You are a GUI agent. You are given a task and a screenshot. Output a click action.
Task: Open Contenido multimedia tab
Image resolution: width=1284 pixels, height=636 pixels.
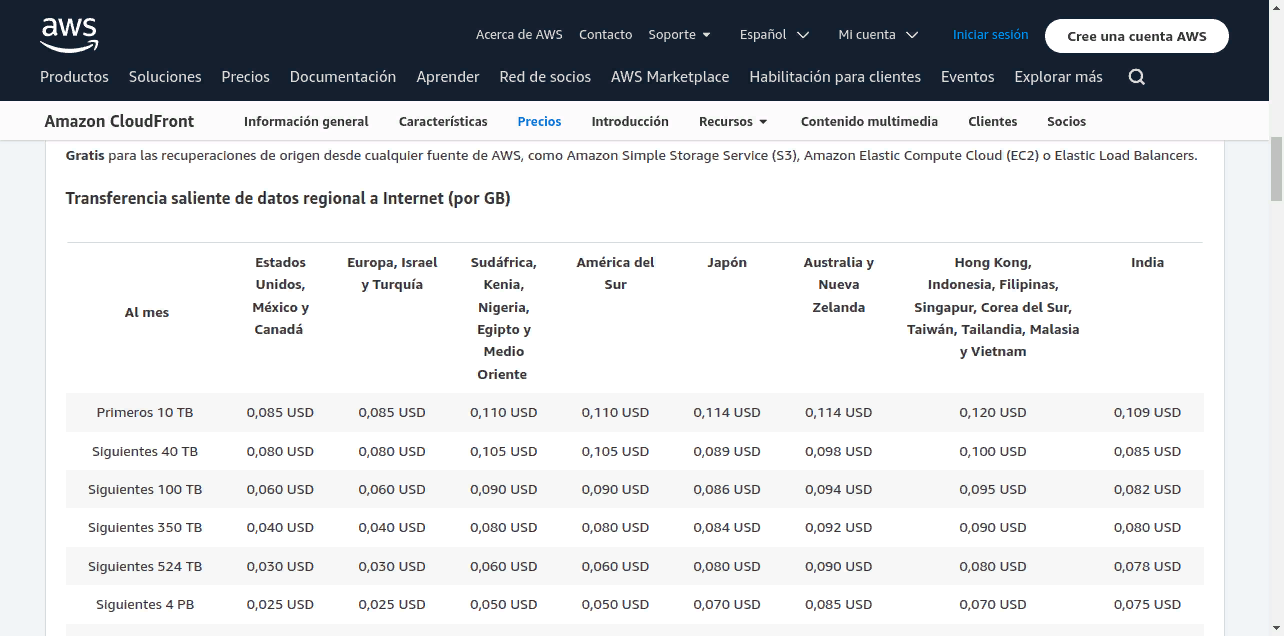coord(869,121)
